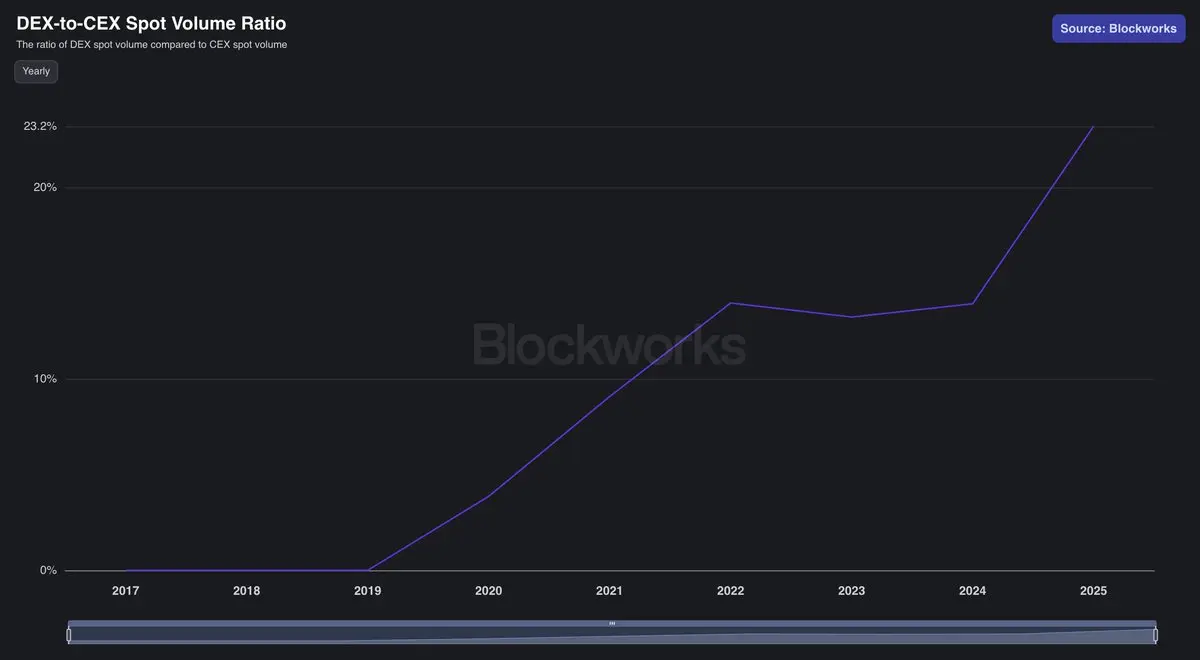This screenshot has height=660, width=1200.
Task: Click the left range slider handle
Action: 69,635
